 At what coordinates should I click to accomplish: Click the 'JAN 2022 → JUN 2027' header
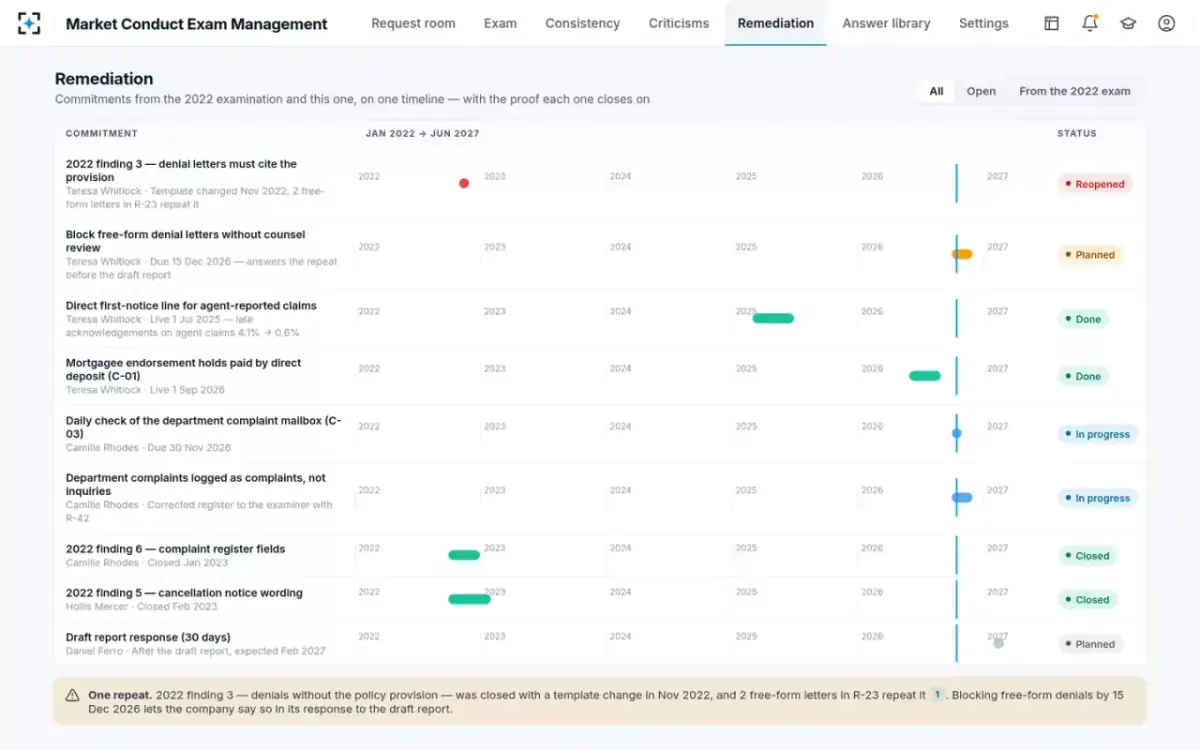422,133
